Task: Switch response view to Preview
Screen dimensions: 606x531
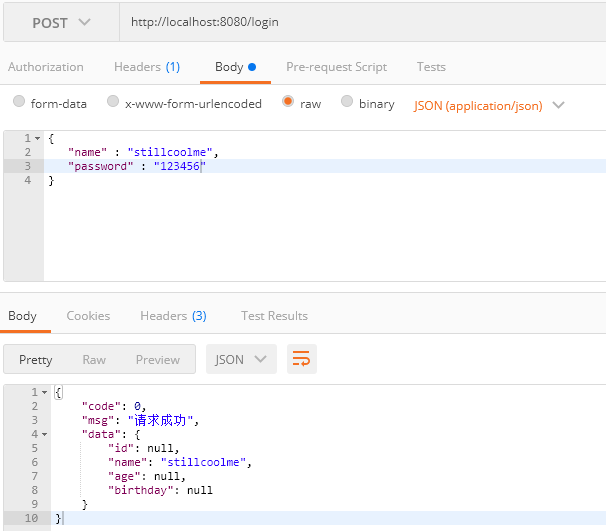Action: pos(157,360)
